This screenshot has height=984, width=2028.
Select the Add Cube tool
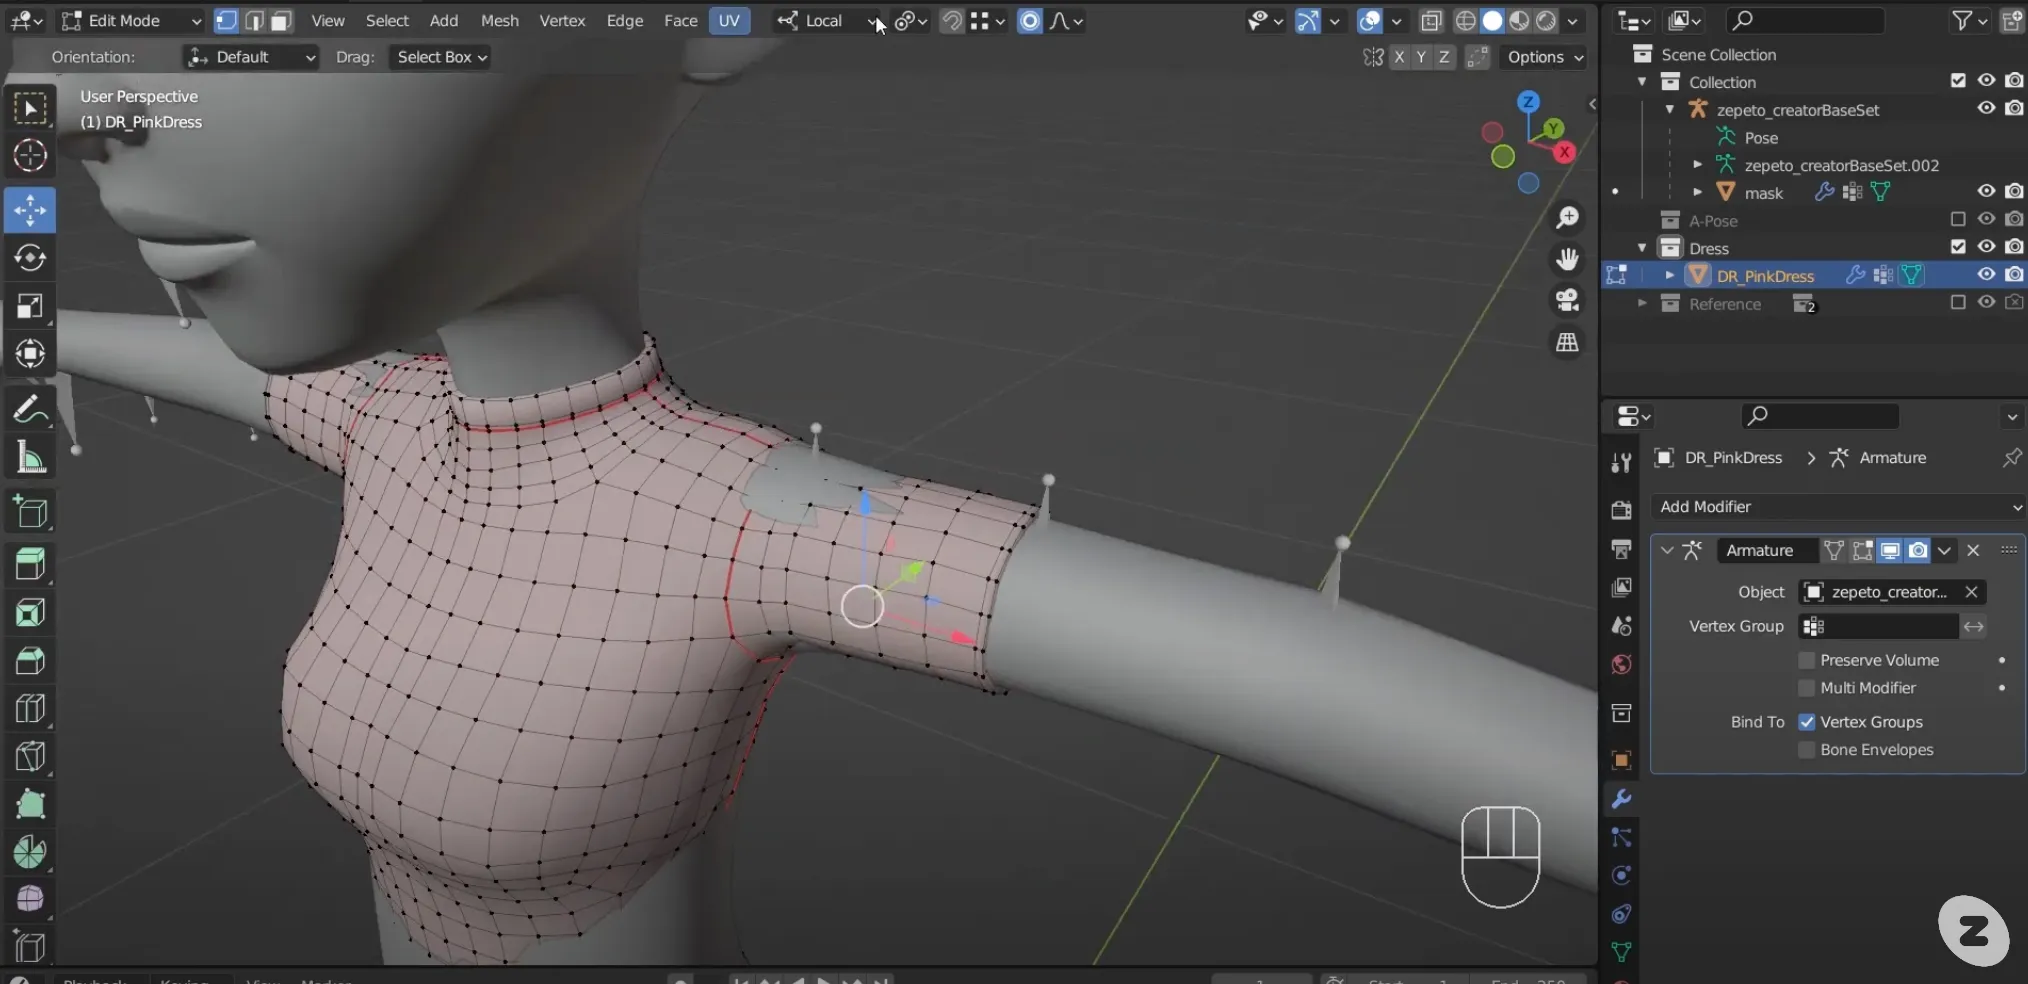tap(30, 512)
